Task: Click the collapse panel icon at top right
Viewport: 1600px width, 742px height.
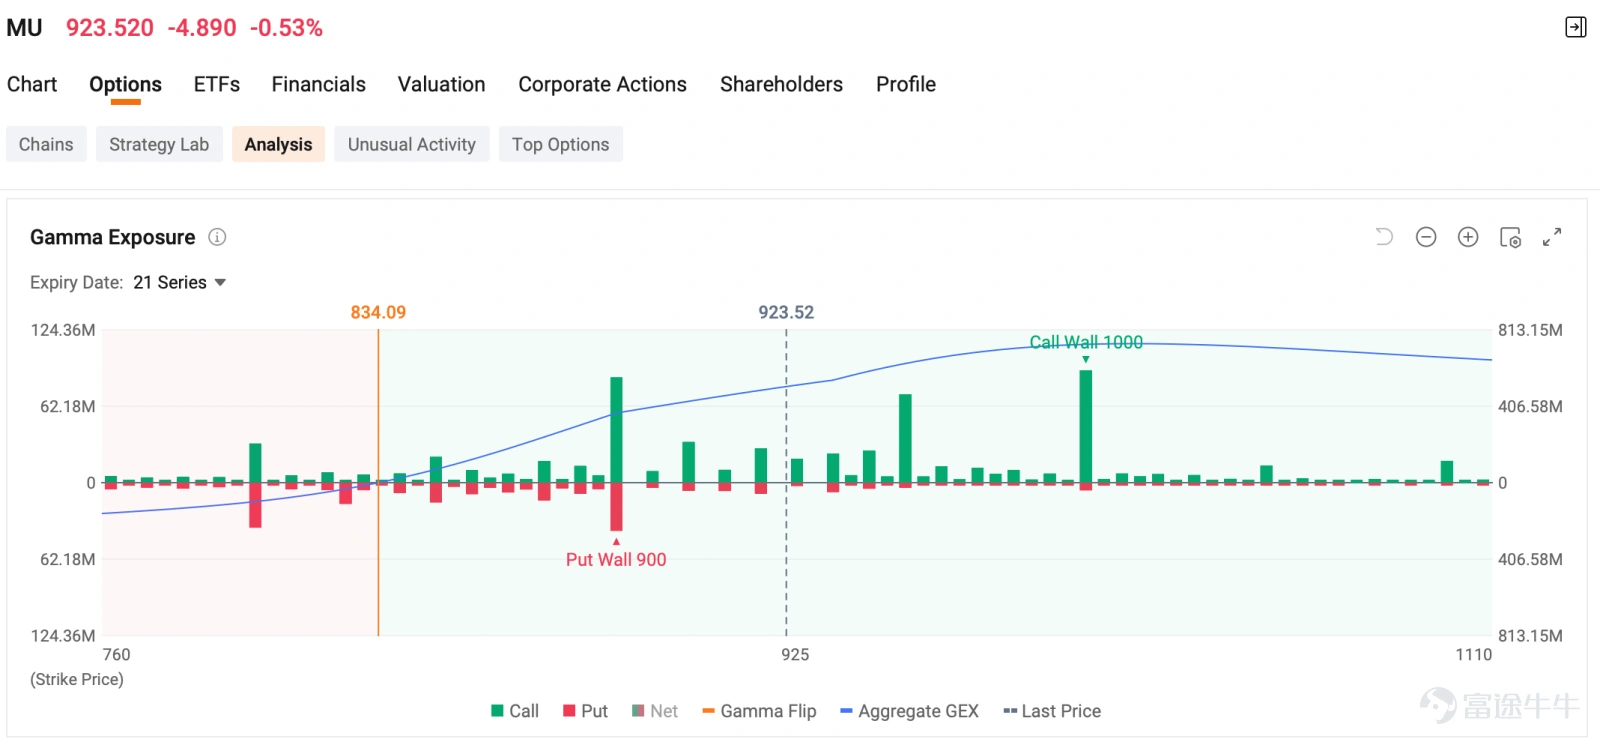Action: (1575, 27)
